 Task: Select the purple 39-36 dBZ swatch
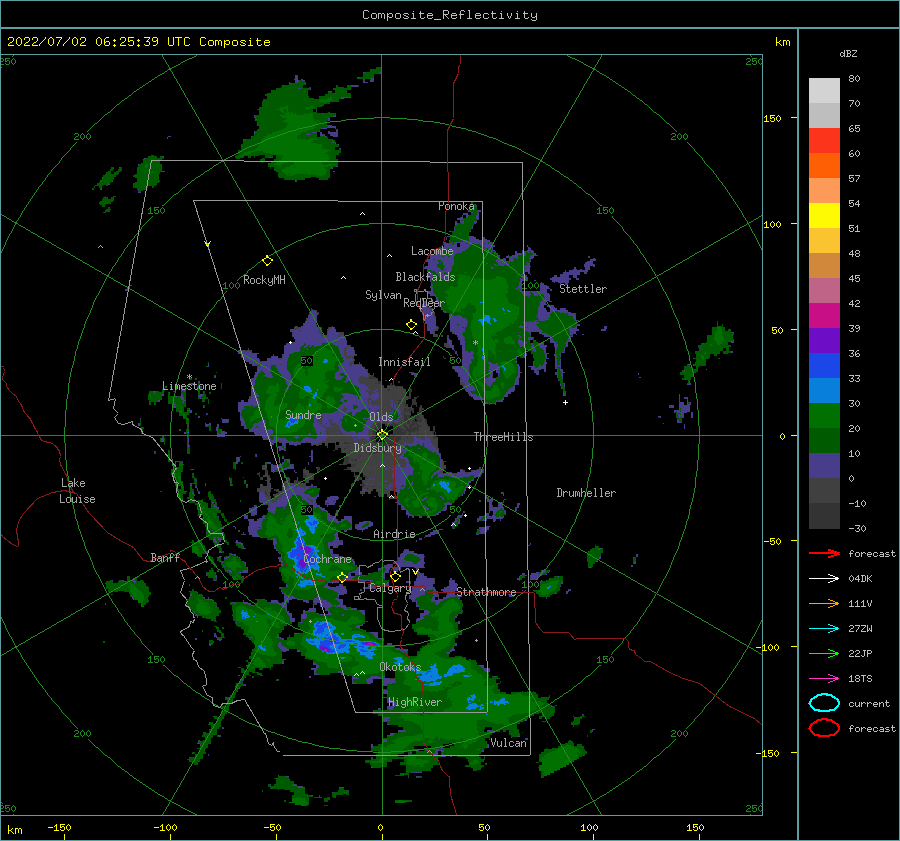[x=824, y=340]
